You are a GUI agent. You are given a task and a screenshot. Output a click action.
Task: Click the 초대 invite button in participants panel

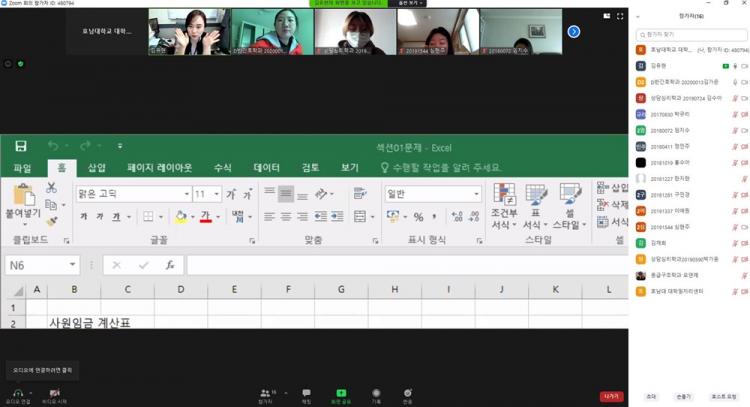click(x=651, y=396)
